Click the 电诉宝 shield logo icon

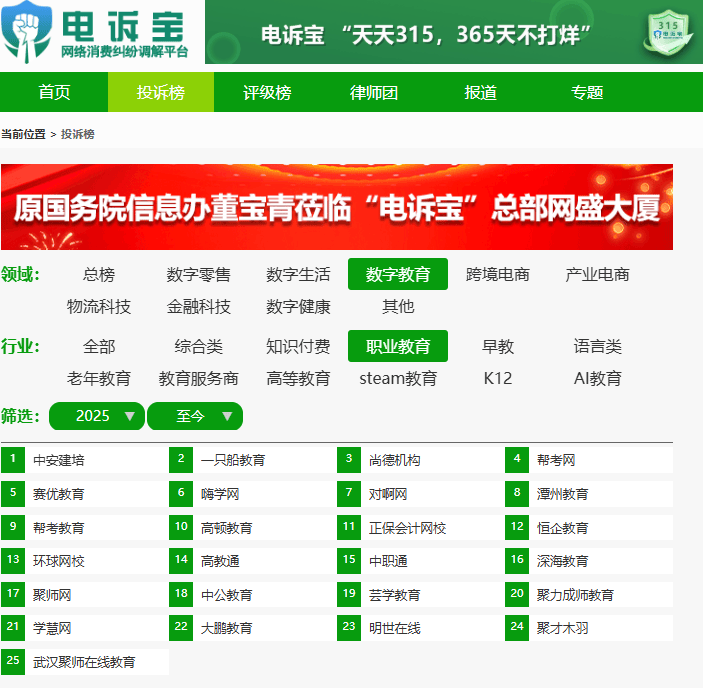coord(25,32)
